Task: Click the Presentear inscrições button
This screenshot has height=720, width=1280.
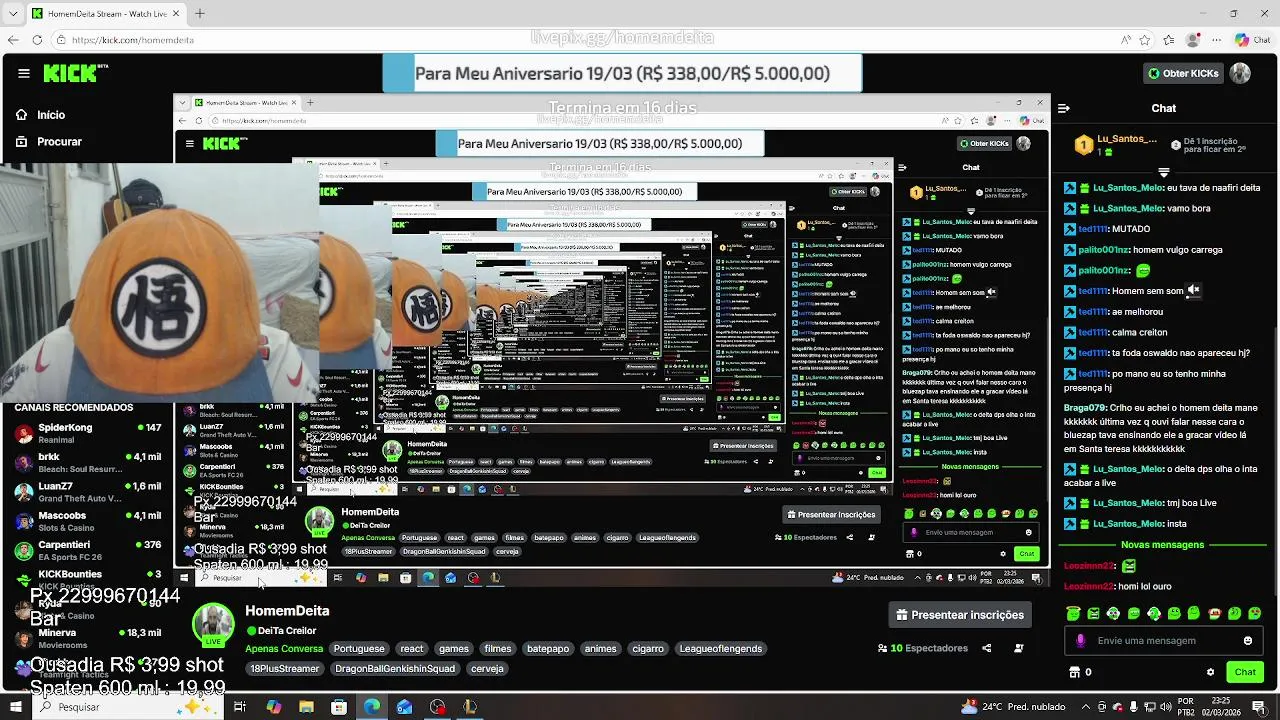Action: pyautogui.click(x=959, y=615)
